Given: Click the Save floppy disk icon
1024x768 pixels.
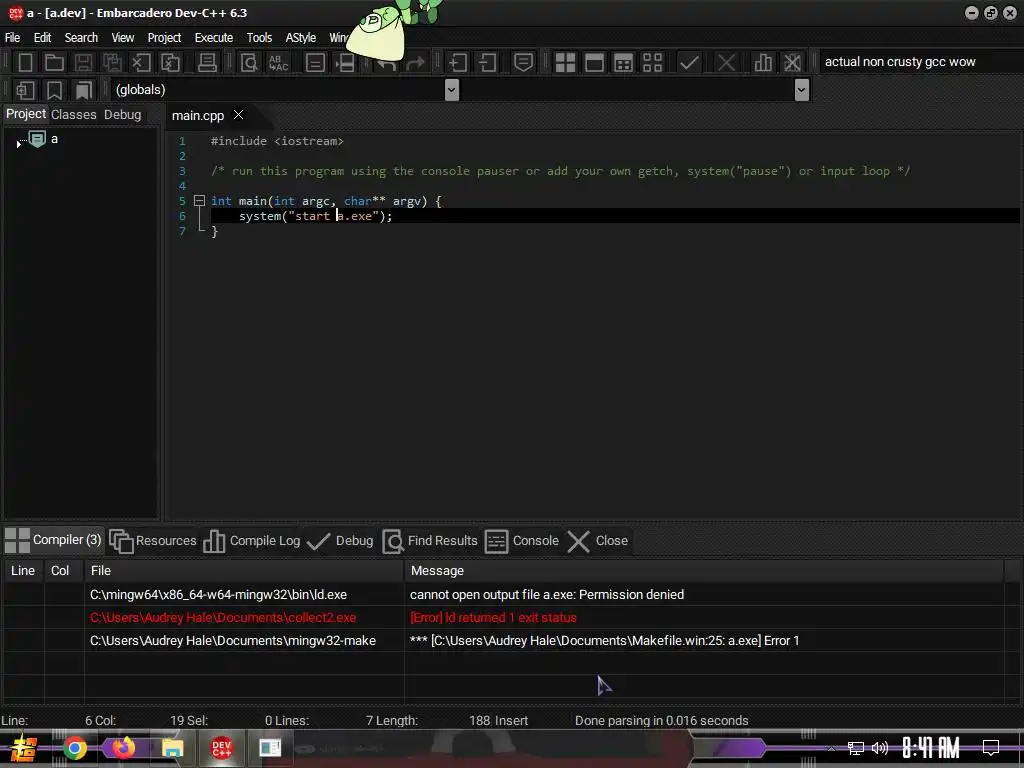Looking at the screenshot, I should [83, 63].
